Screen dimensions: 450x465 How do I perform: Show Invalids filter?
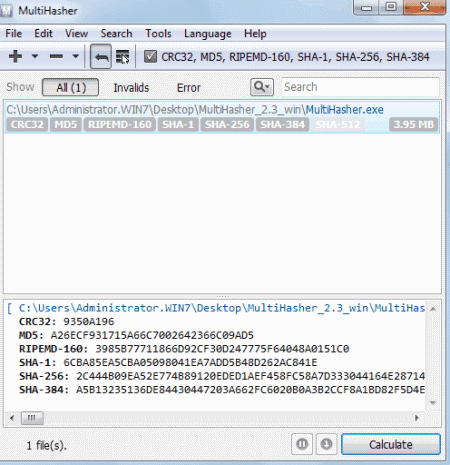pos(131,88)
